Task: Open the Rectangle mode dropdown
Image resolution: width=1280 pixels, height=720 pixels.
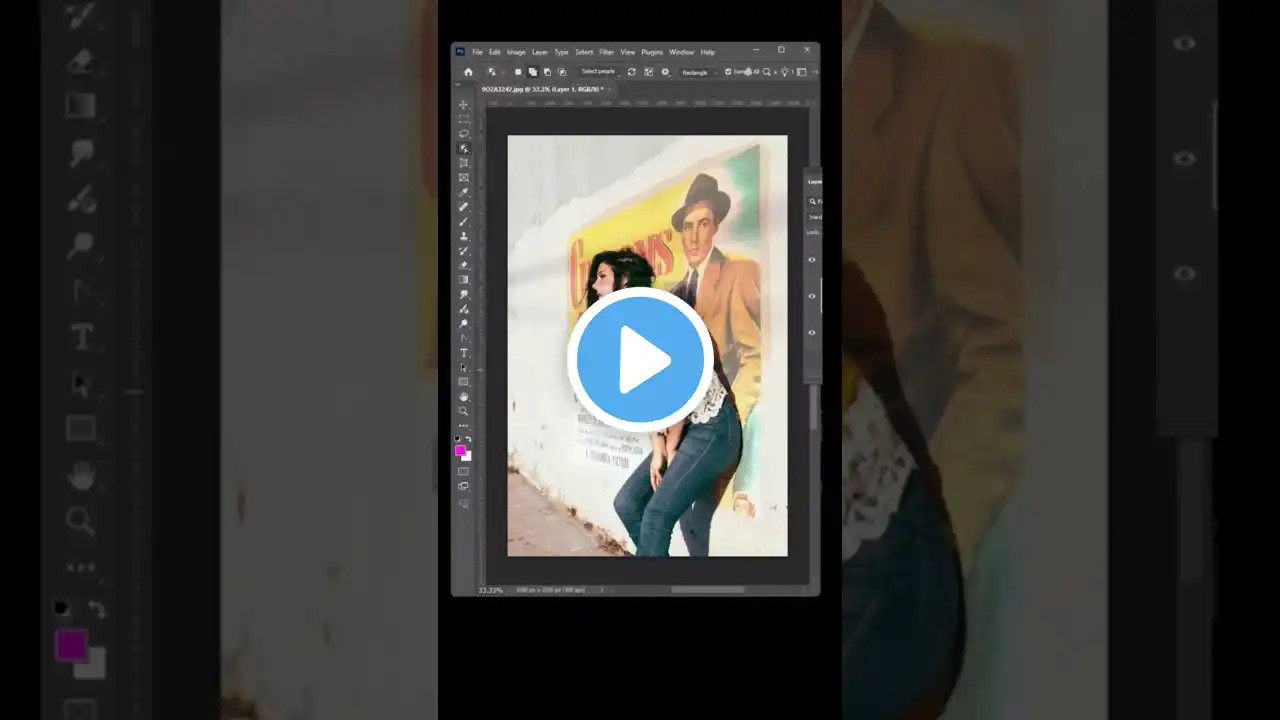Action: point(699,72)
